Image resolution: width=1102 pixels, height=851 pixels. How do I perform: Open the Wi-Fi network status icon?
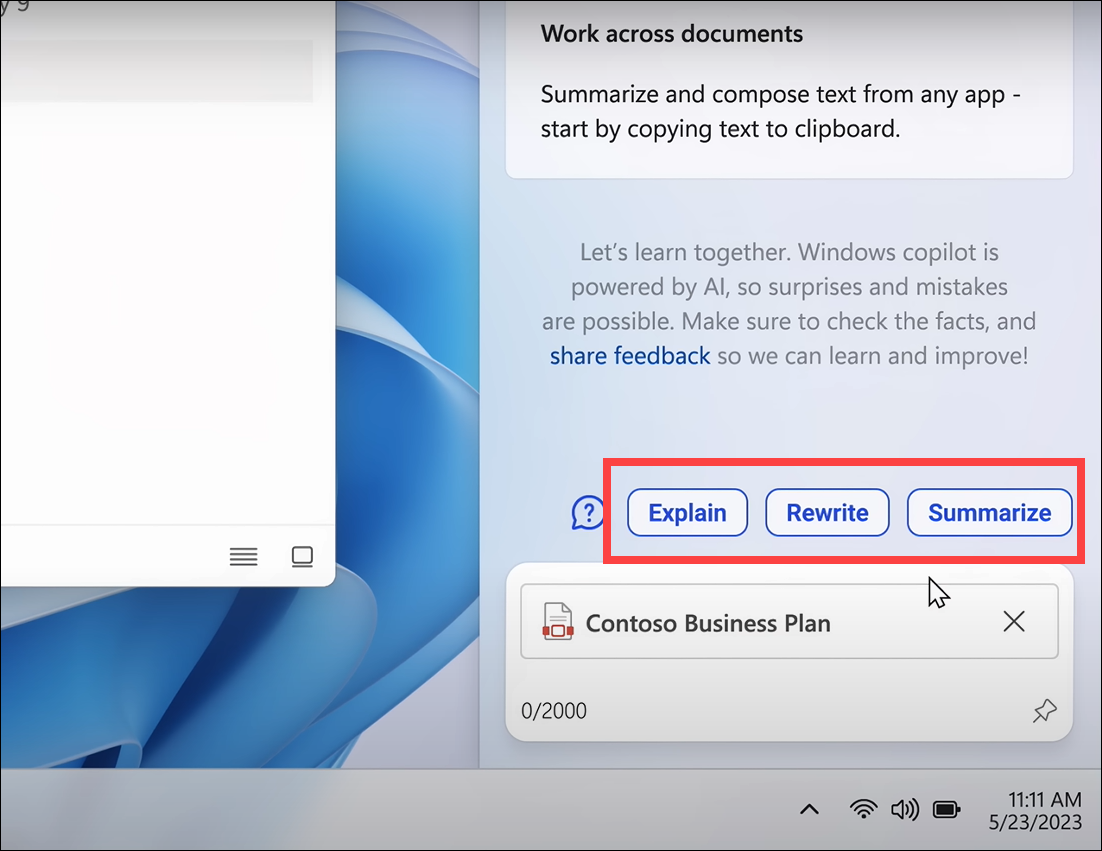tap(863, 810)
